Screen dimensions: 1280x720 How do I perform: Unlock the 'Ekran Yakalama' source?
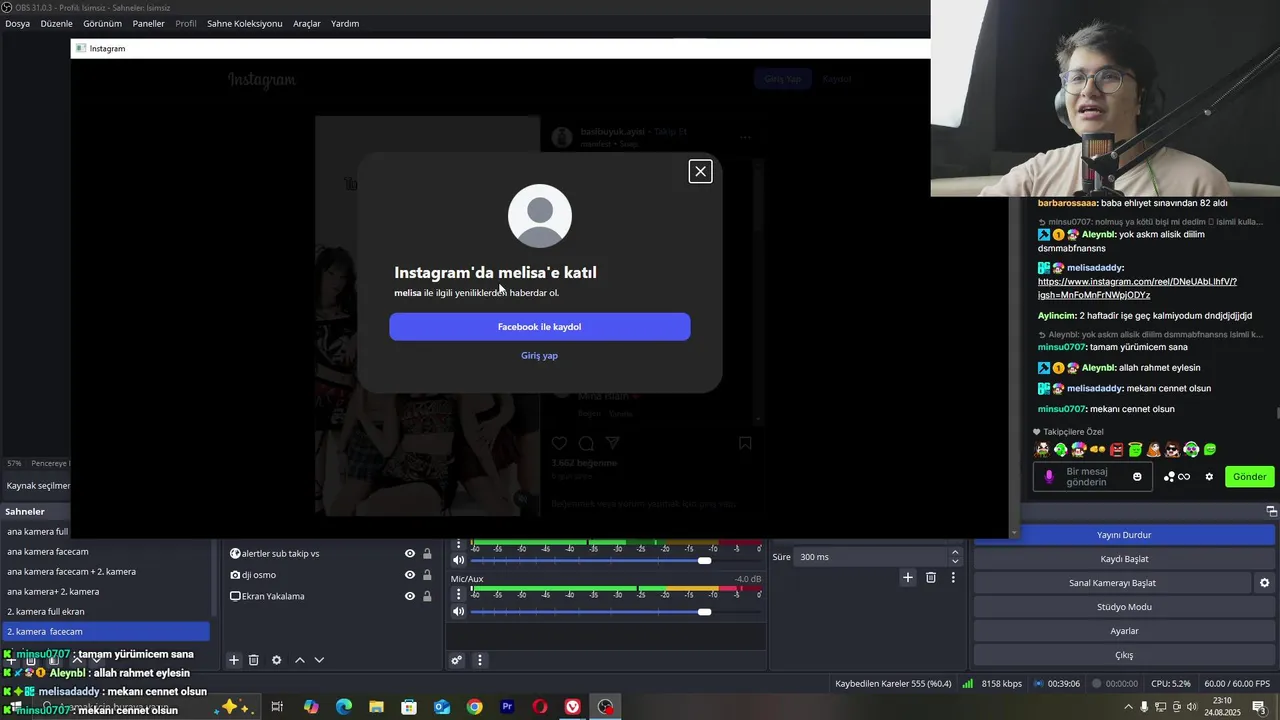pos(427,596)
